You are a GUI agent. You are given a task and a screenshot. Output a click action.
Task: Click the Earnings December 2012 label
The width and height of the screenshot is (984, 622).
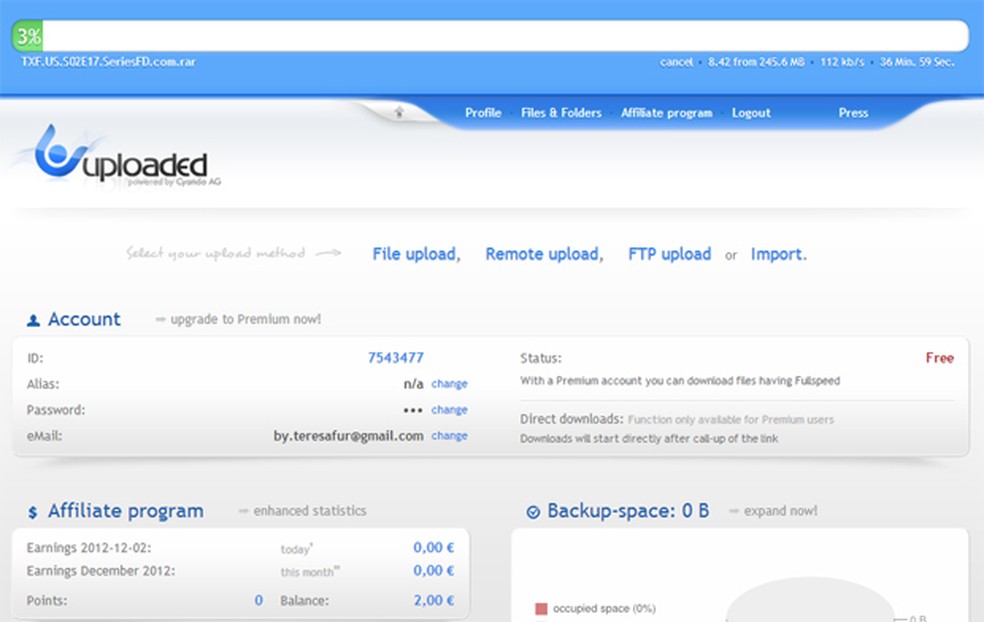click(101, 571)
